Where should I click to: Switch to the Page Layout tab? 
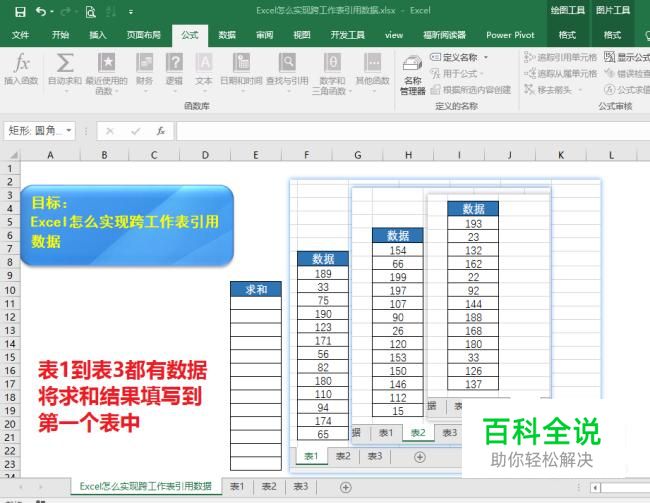(143, 35)
